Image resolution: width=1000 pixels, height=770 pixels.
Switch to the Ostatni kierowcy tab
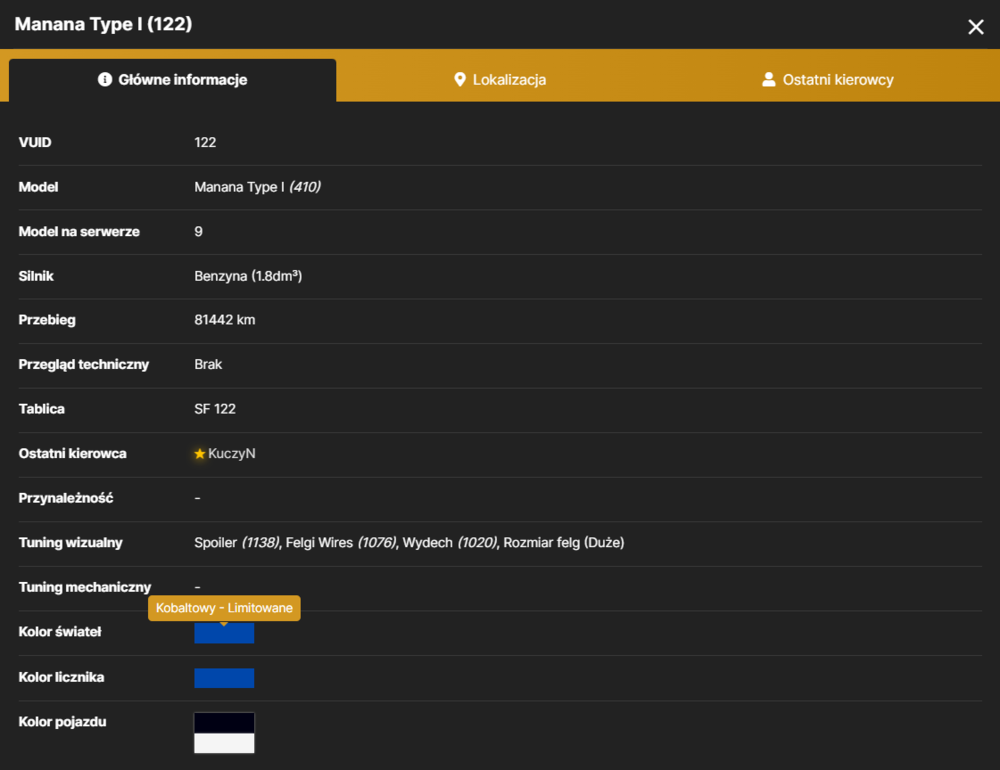828,80
